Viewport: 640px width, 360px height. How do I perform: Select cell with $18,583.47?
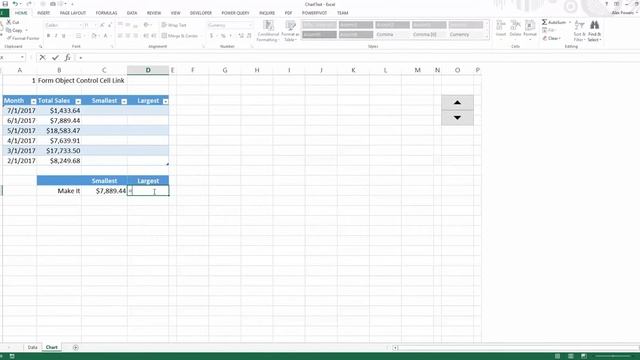[59, 131]
